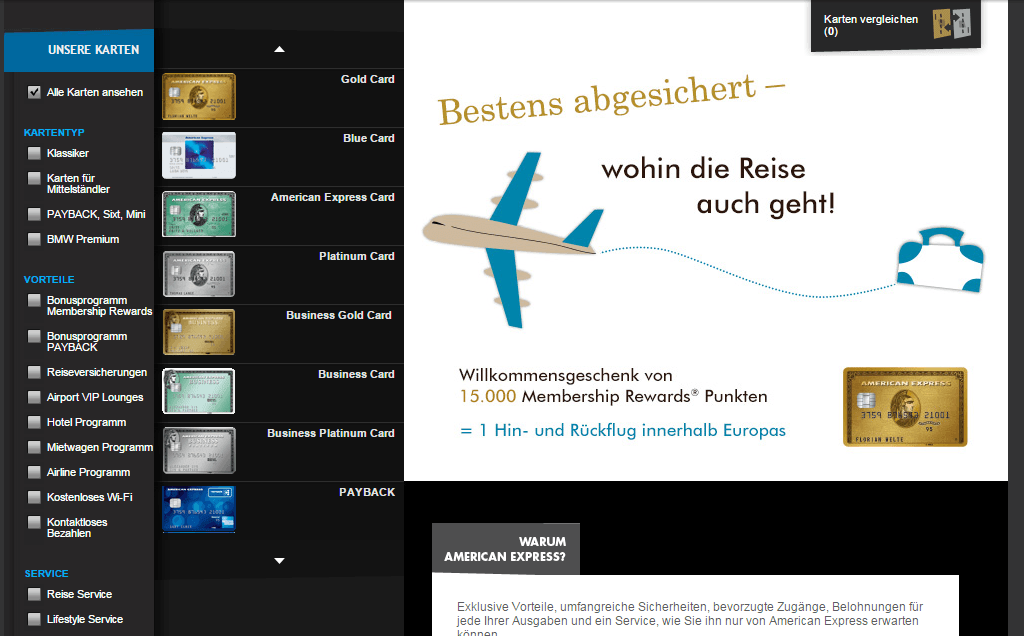This screenshot has width=1024, height=636.
Task: Click the Karten vergleichen compare icon
Action: 952,24
